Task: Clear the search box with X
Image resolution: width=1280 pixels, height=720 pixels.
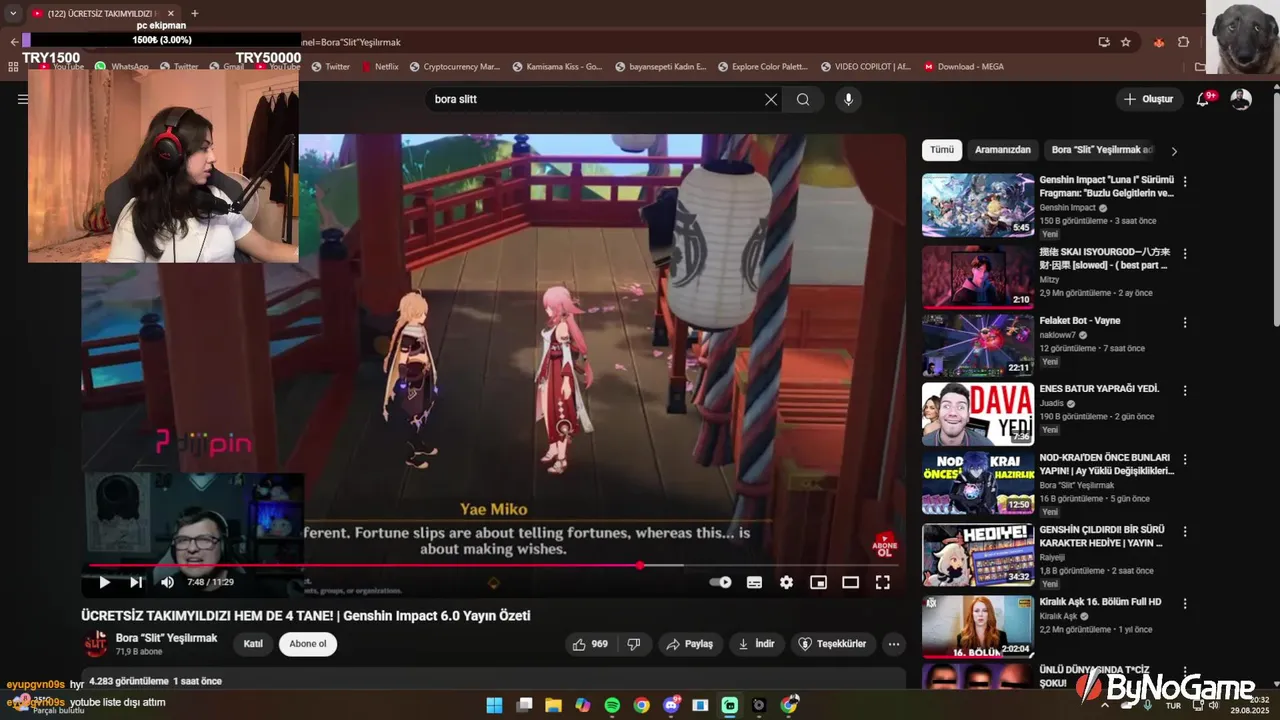Action: 771,99
